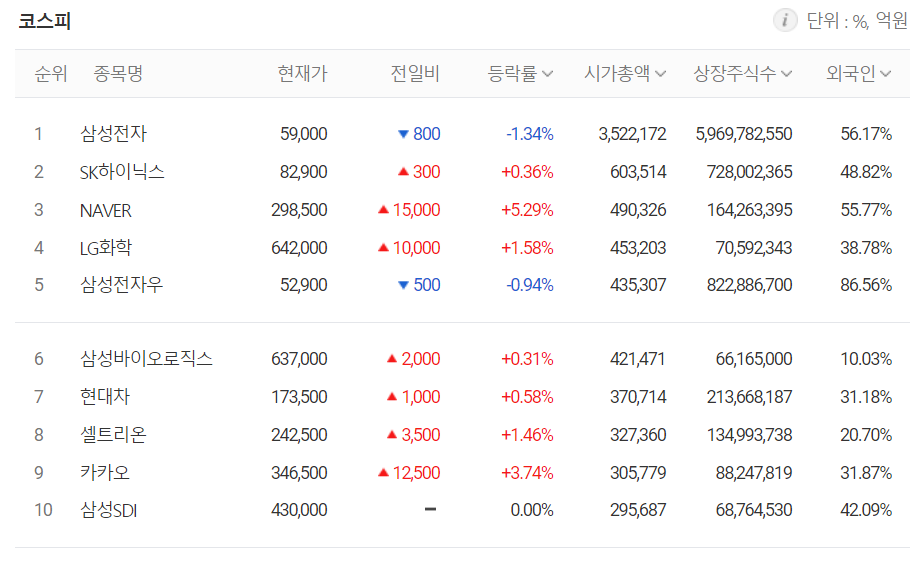Image resolution: width=913 pixels, height=565 pixels.
Task: Click foreign ownership 10.03%
Action: pos(866,359)
